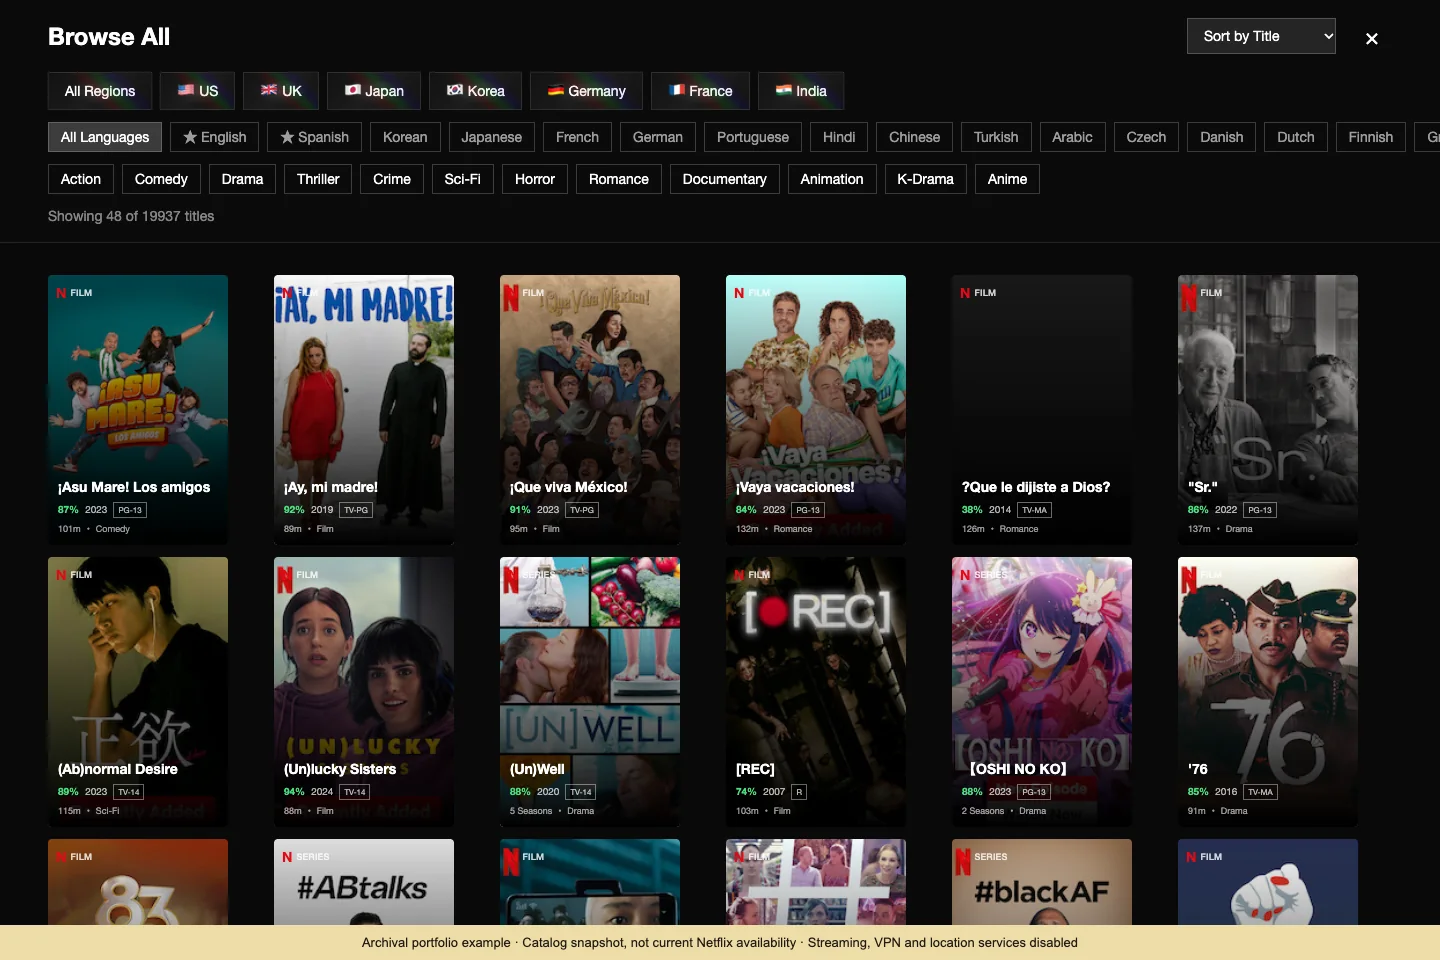1440x960 pixels.
Task: Select the Action genre
Action: point(81,179)
